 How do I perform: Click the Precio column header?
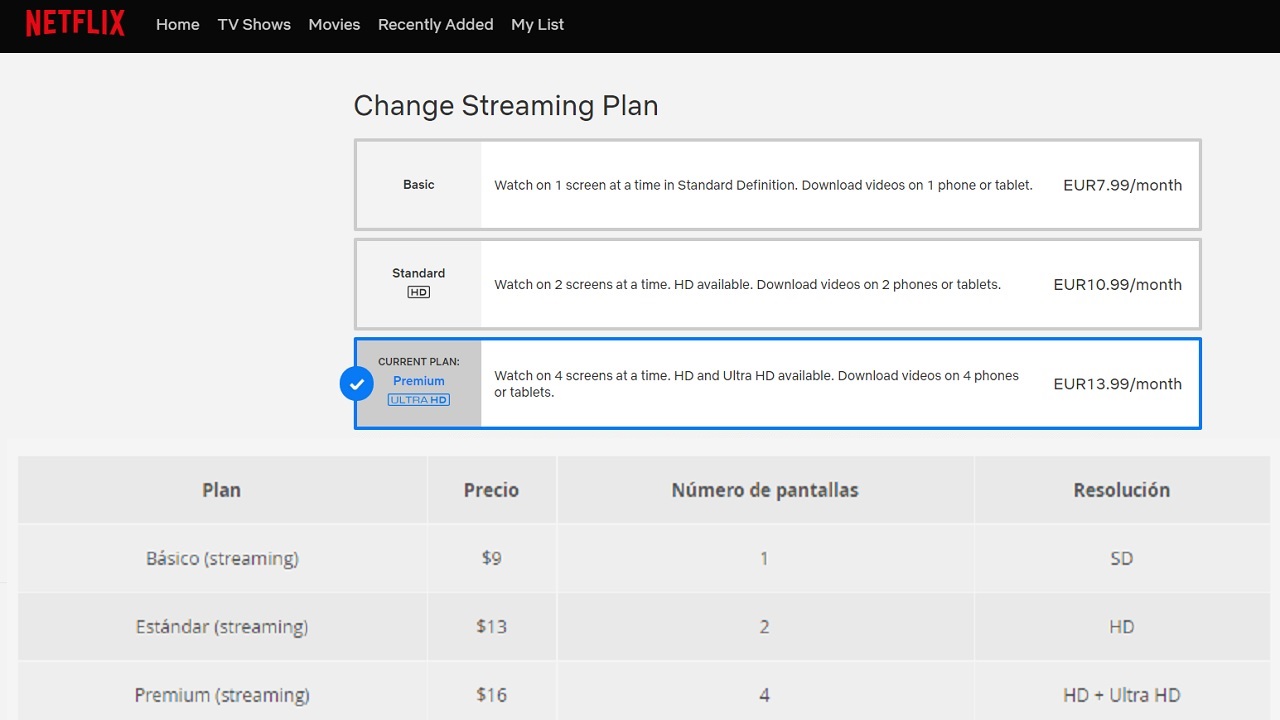[x=491, y=490]
